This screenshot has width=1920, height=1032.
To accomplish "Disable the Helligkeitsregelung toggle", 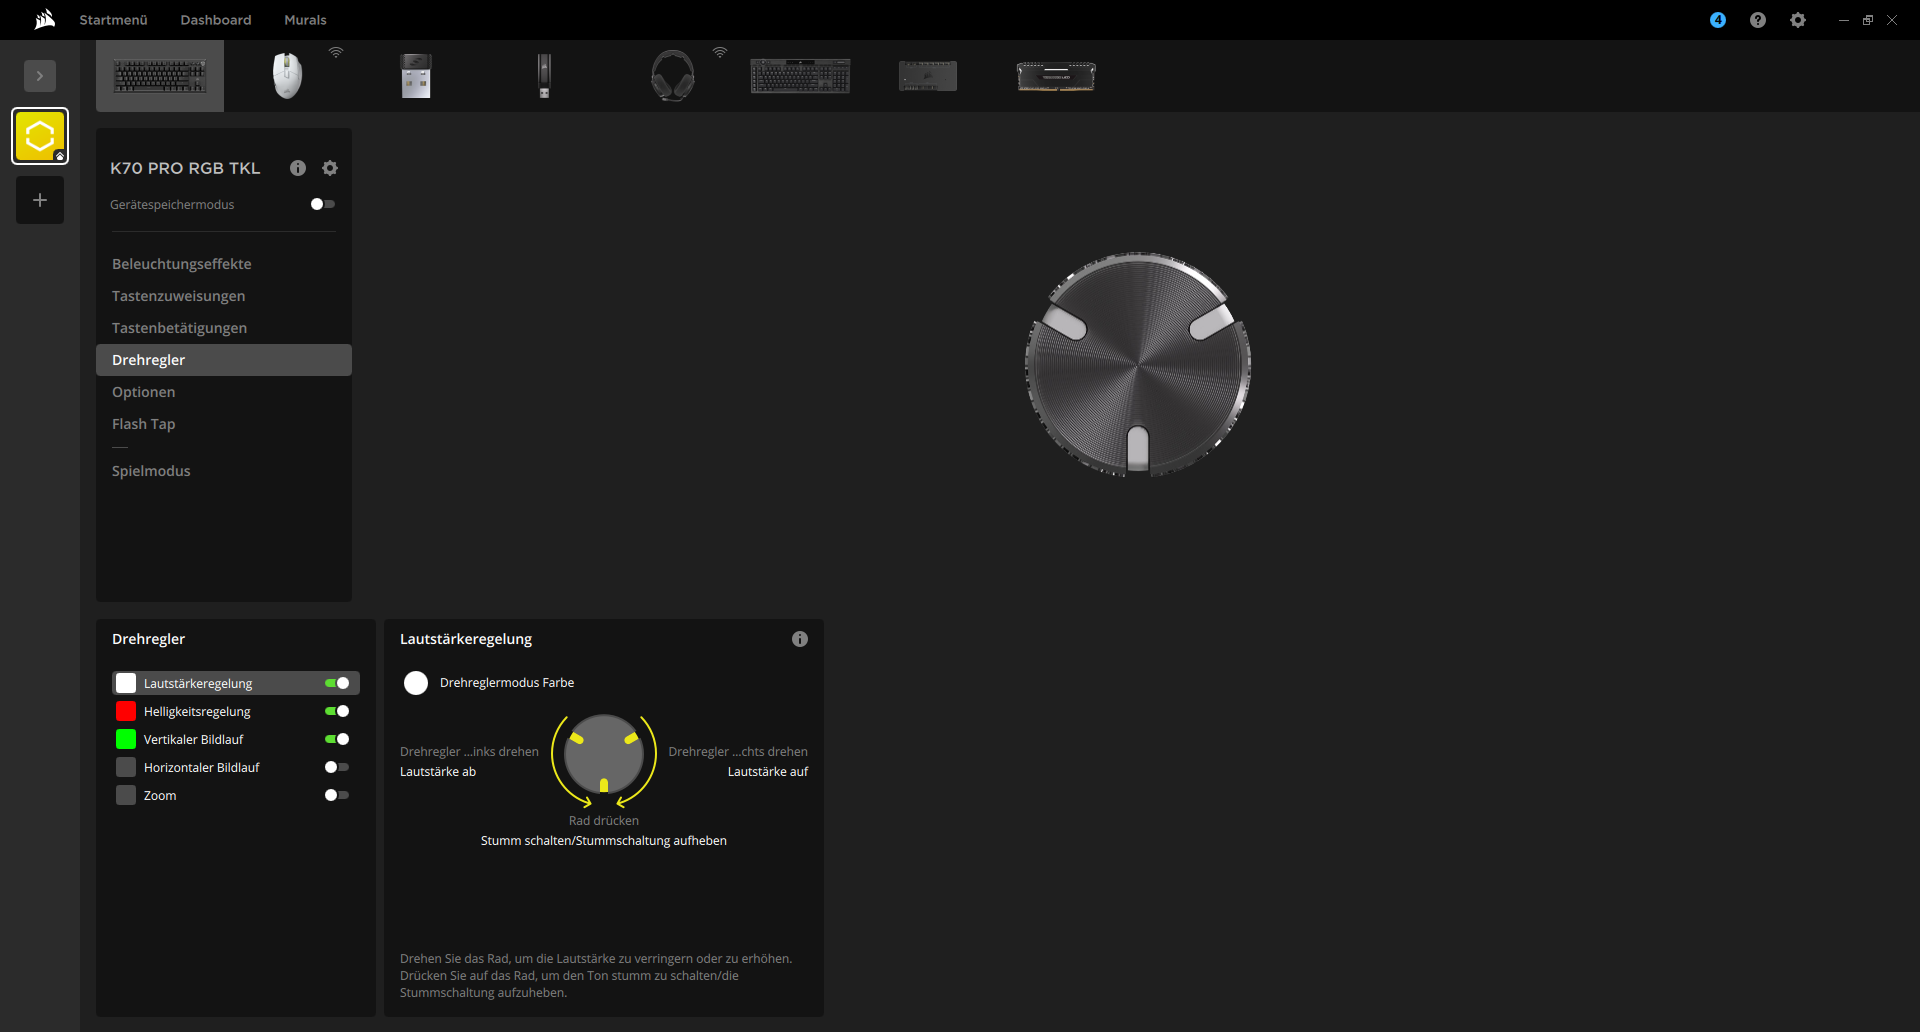I will (x=337, y=711).
